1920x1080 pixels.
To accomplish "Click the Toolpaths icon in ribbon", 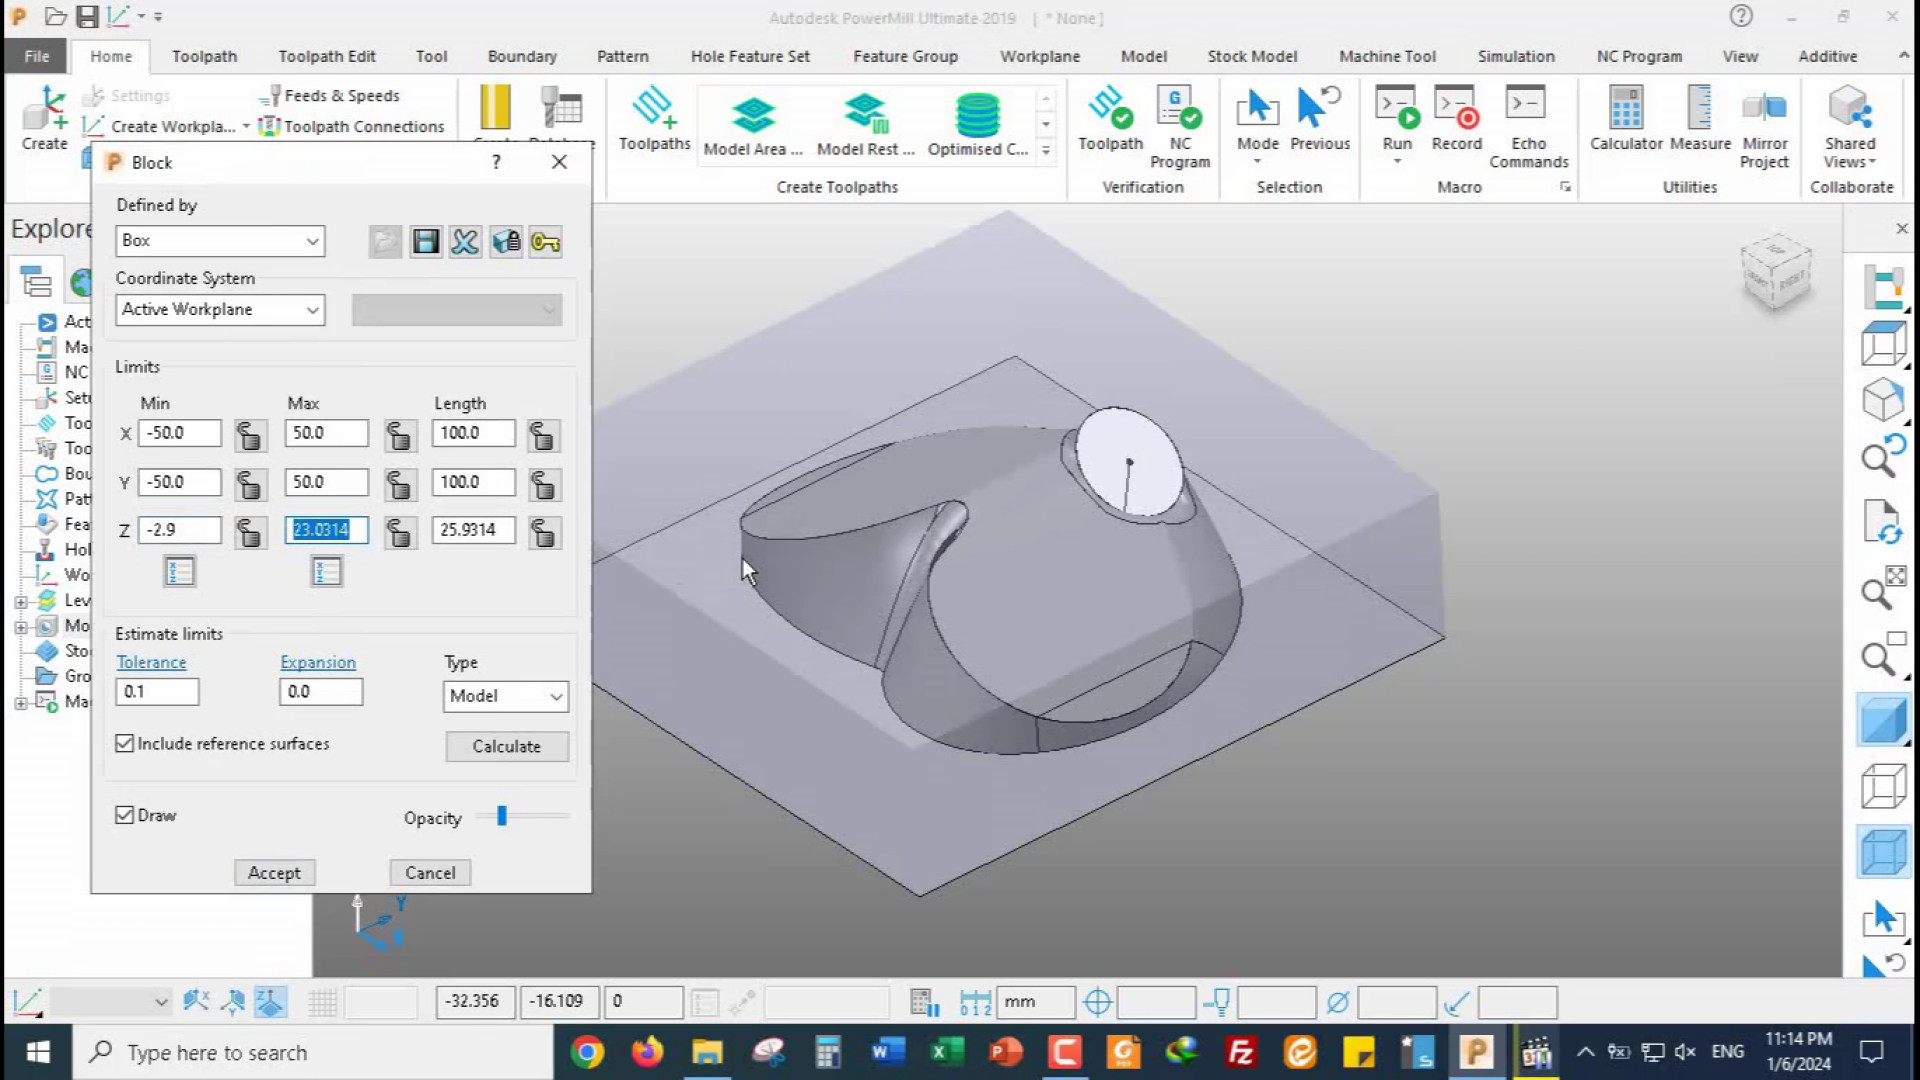I will pos(654,119).
